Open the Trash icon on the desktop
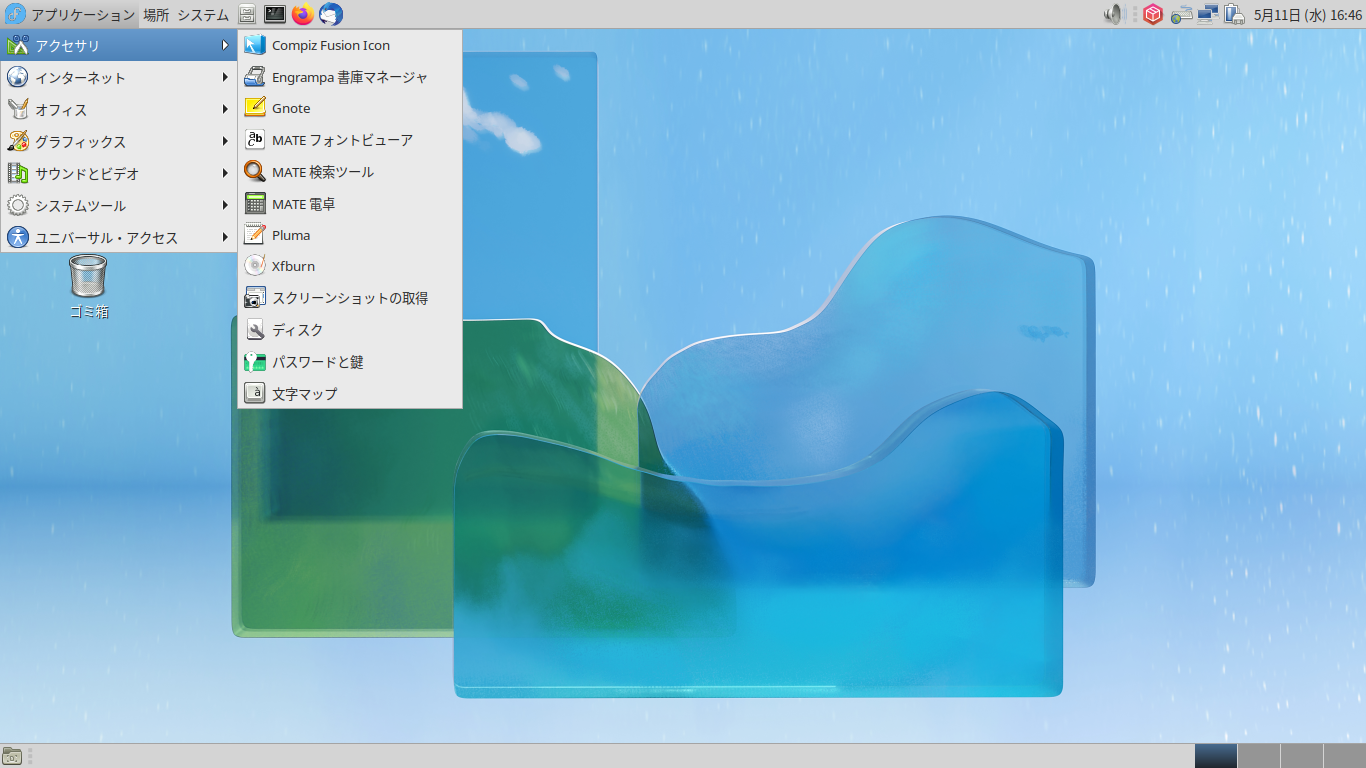1366x768 pixels. tap(88, 276)
